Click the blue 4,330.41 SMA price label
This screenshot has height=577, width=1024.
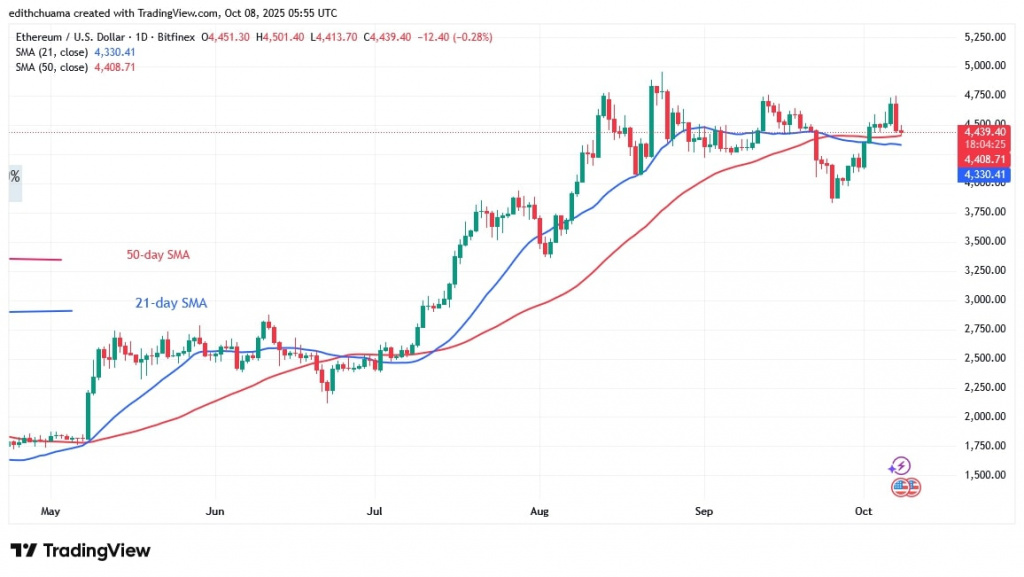click(984, 175)
